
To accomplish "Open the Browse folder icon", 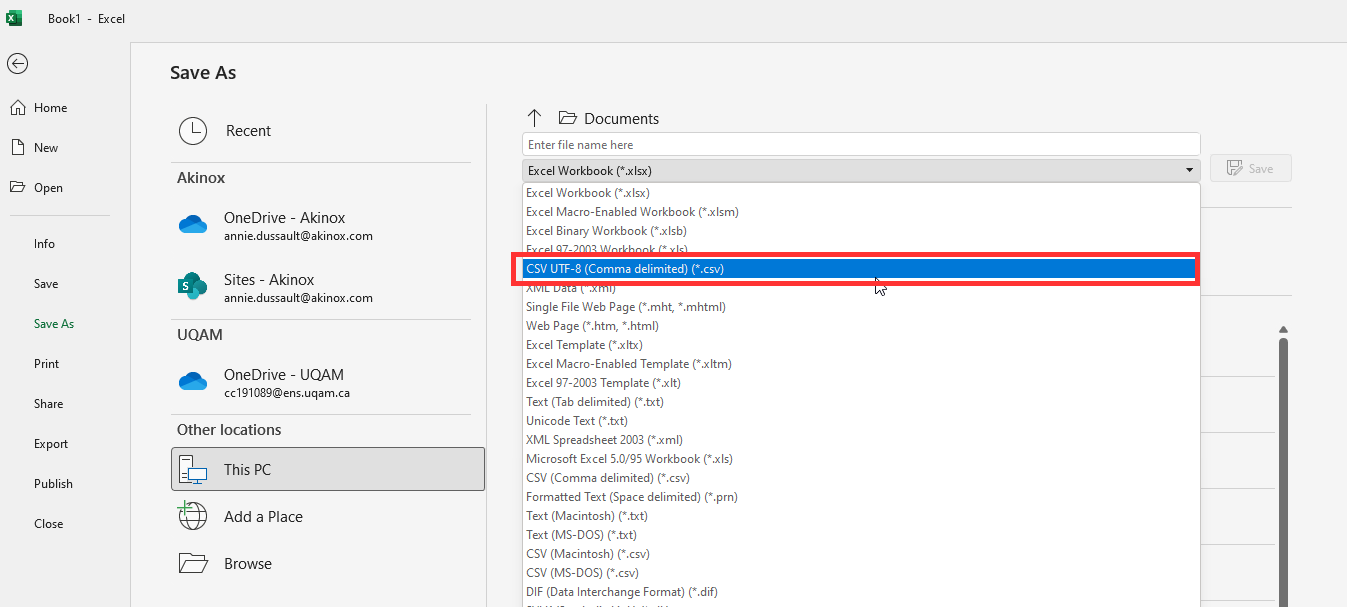I will point(192,563).
